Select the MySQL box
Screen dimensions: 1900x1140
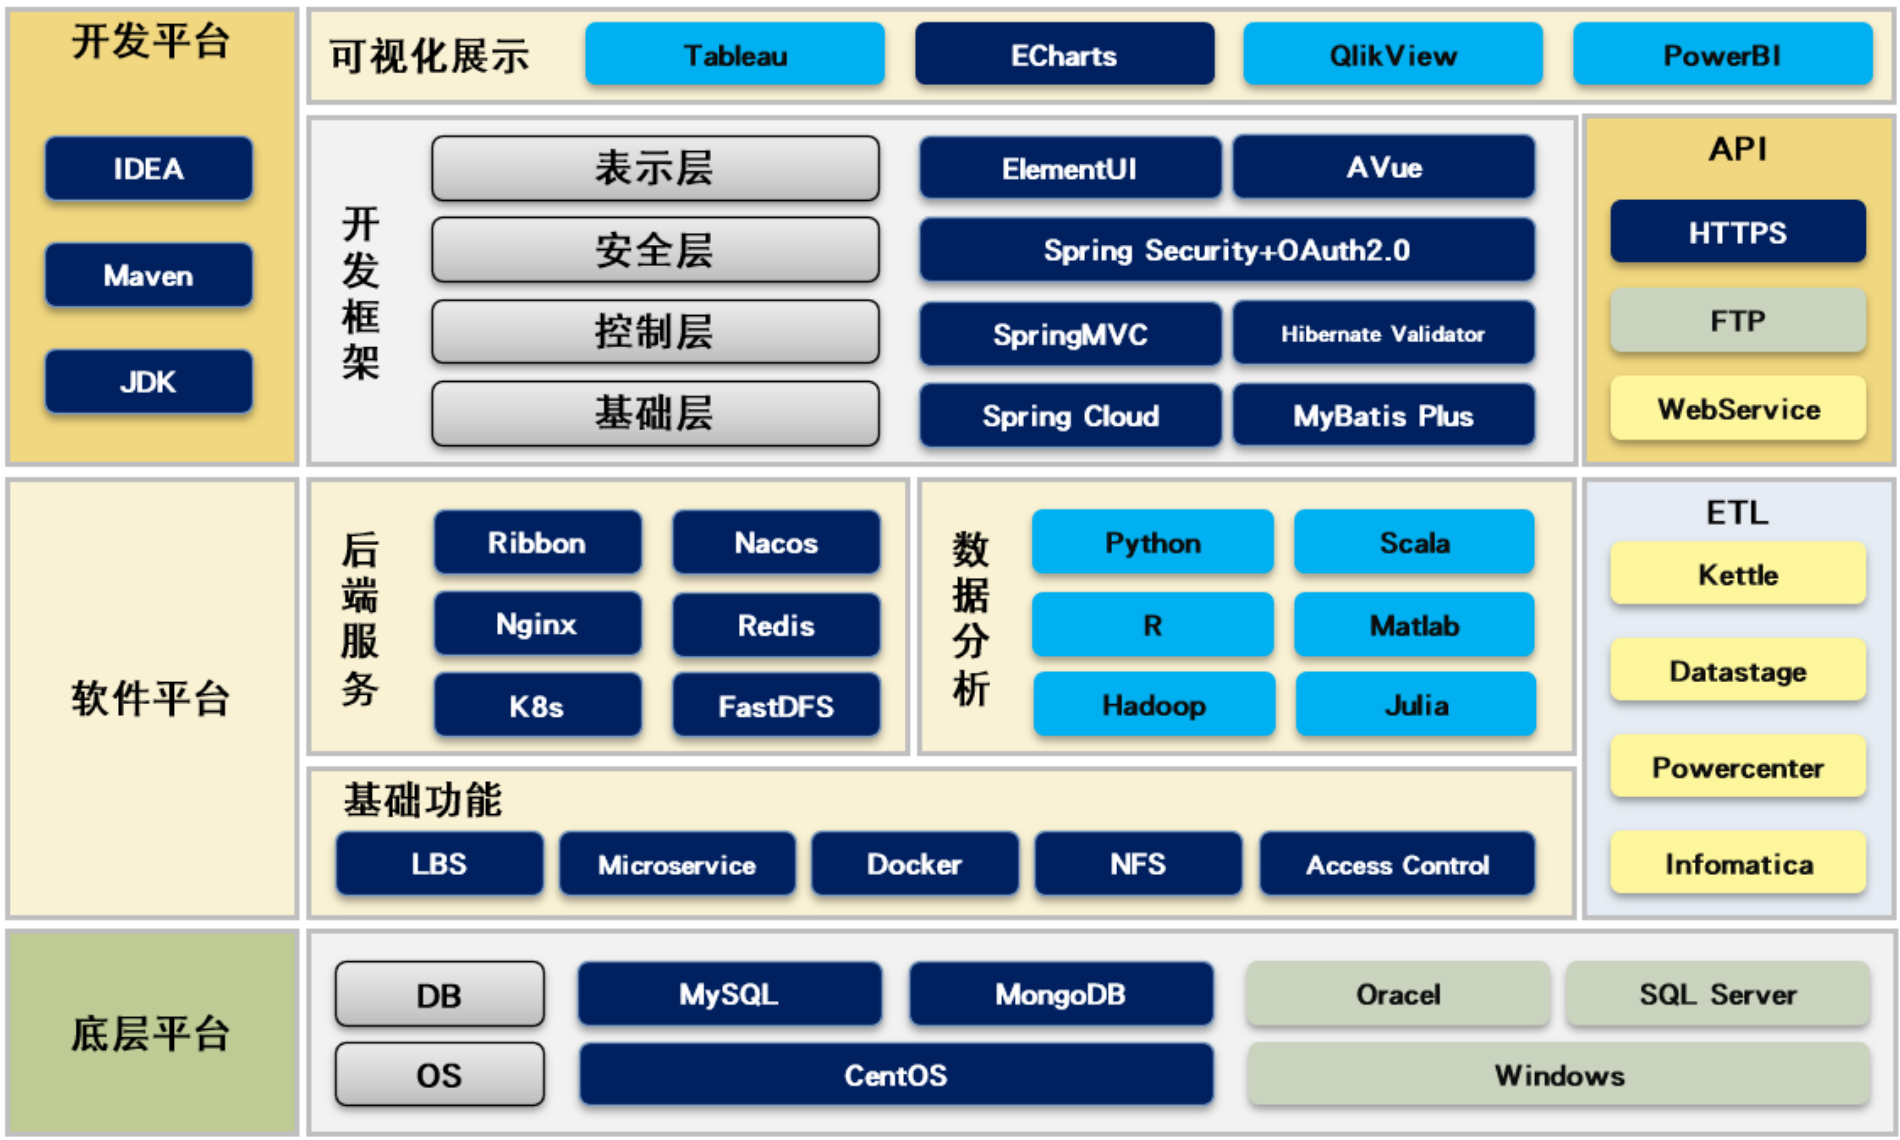point(729,994)
